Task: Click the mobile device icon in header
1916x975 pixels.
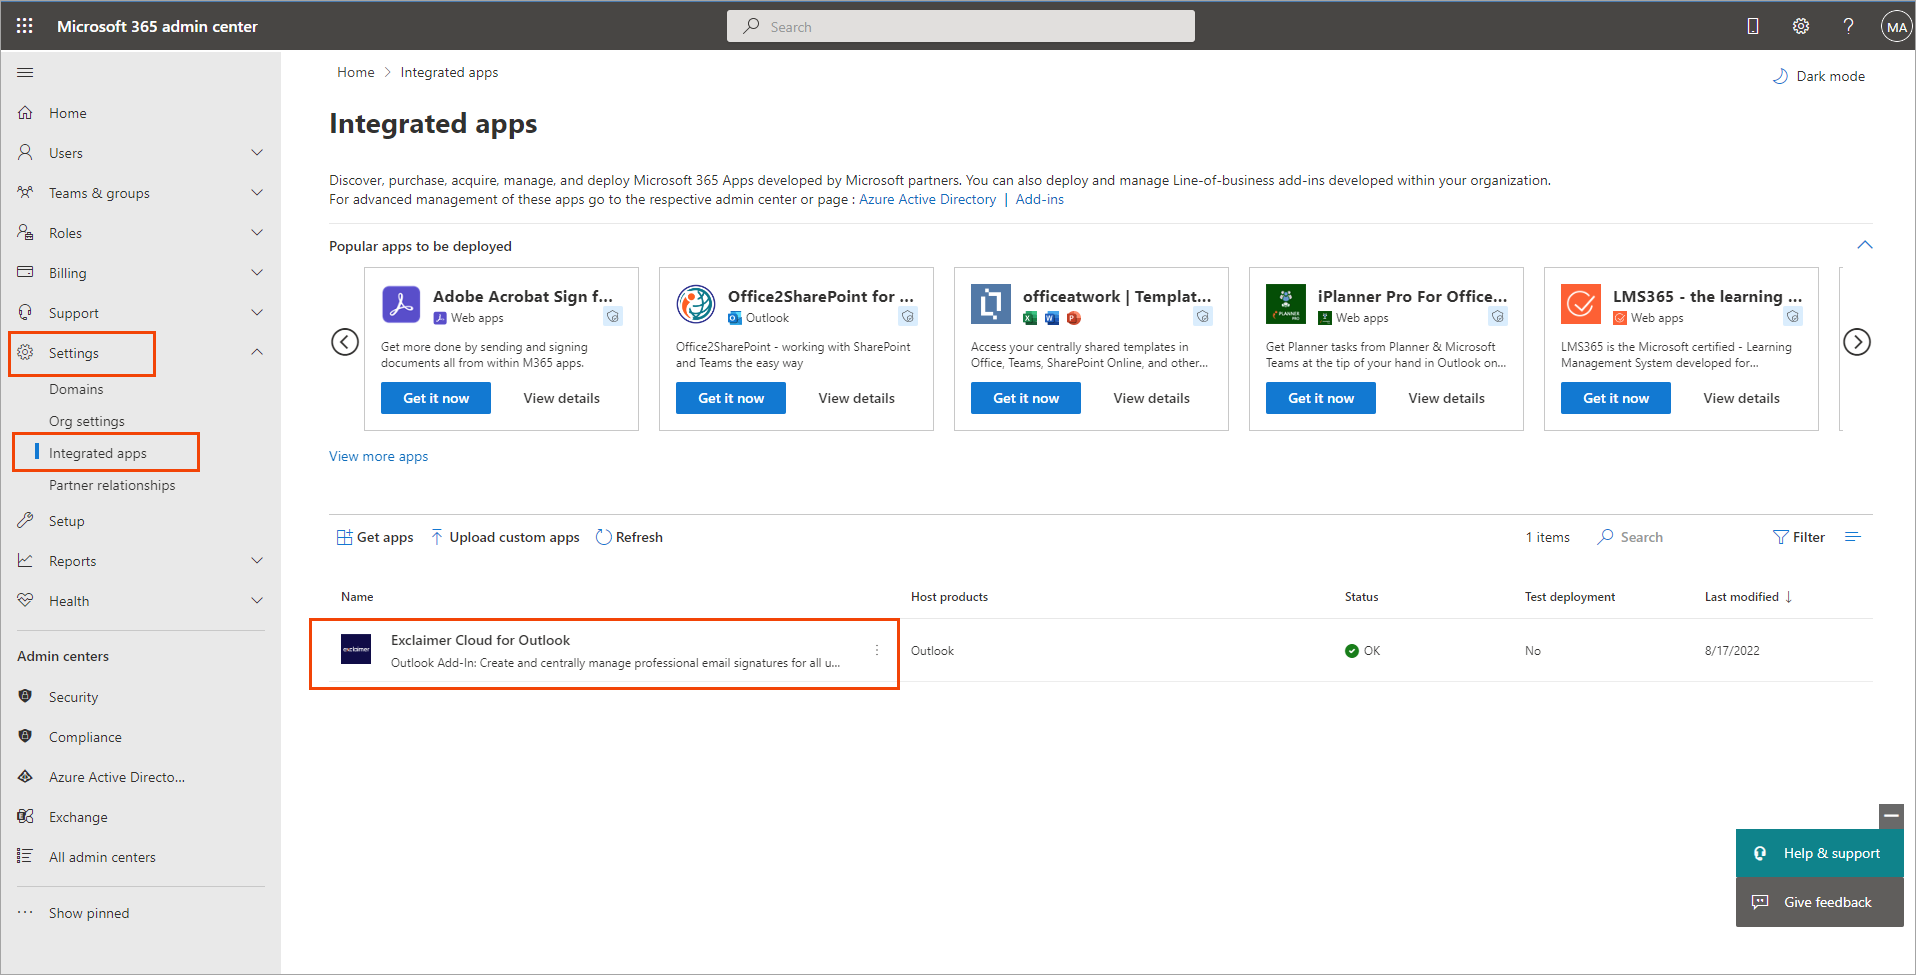Action: [1753, 26]
